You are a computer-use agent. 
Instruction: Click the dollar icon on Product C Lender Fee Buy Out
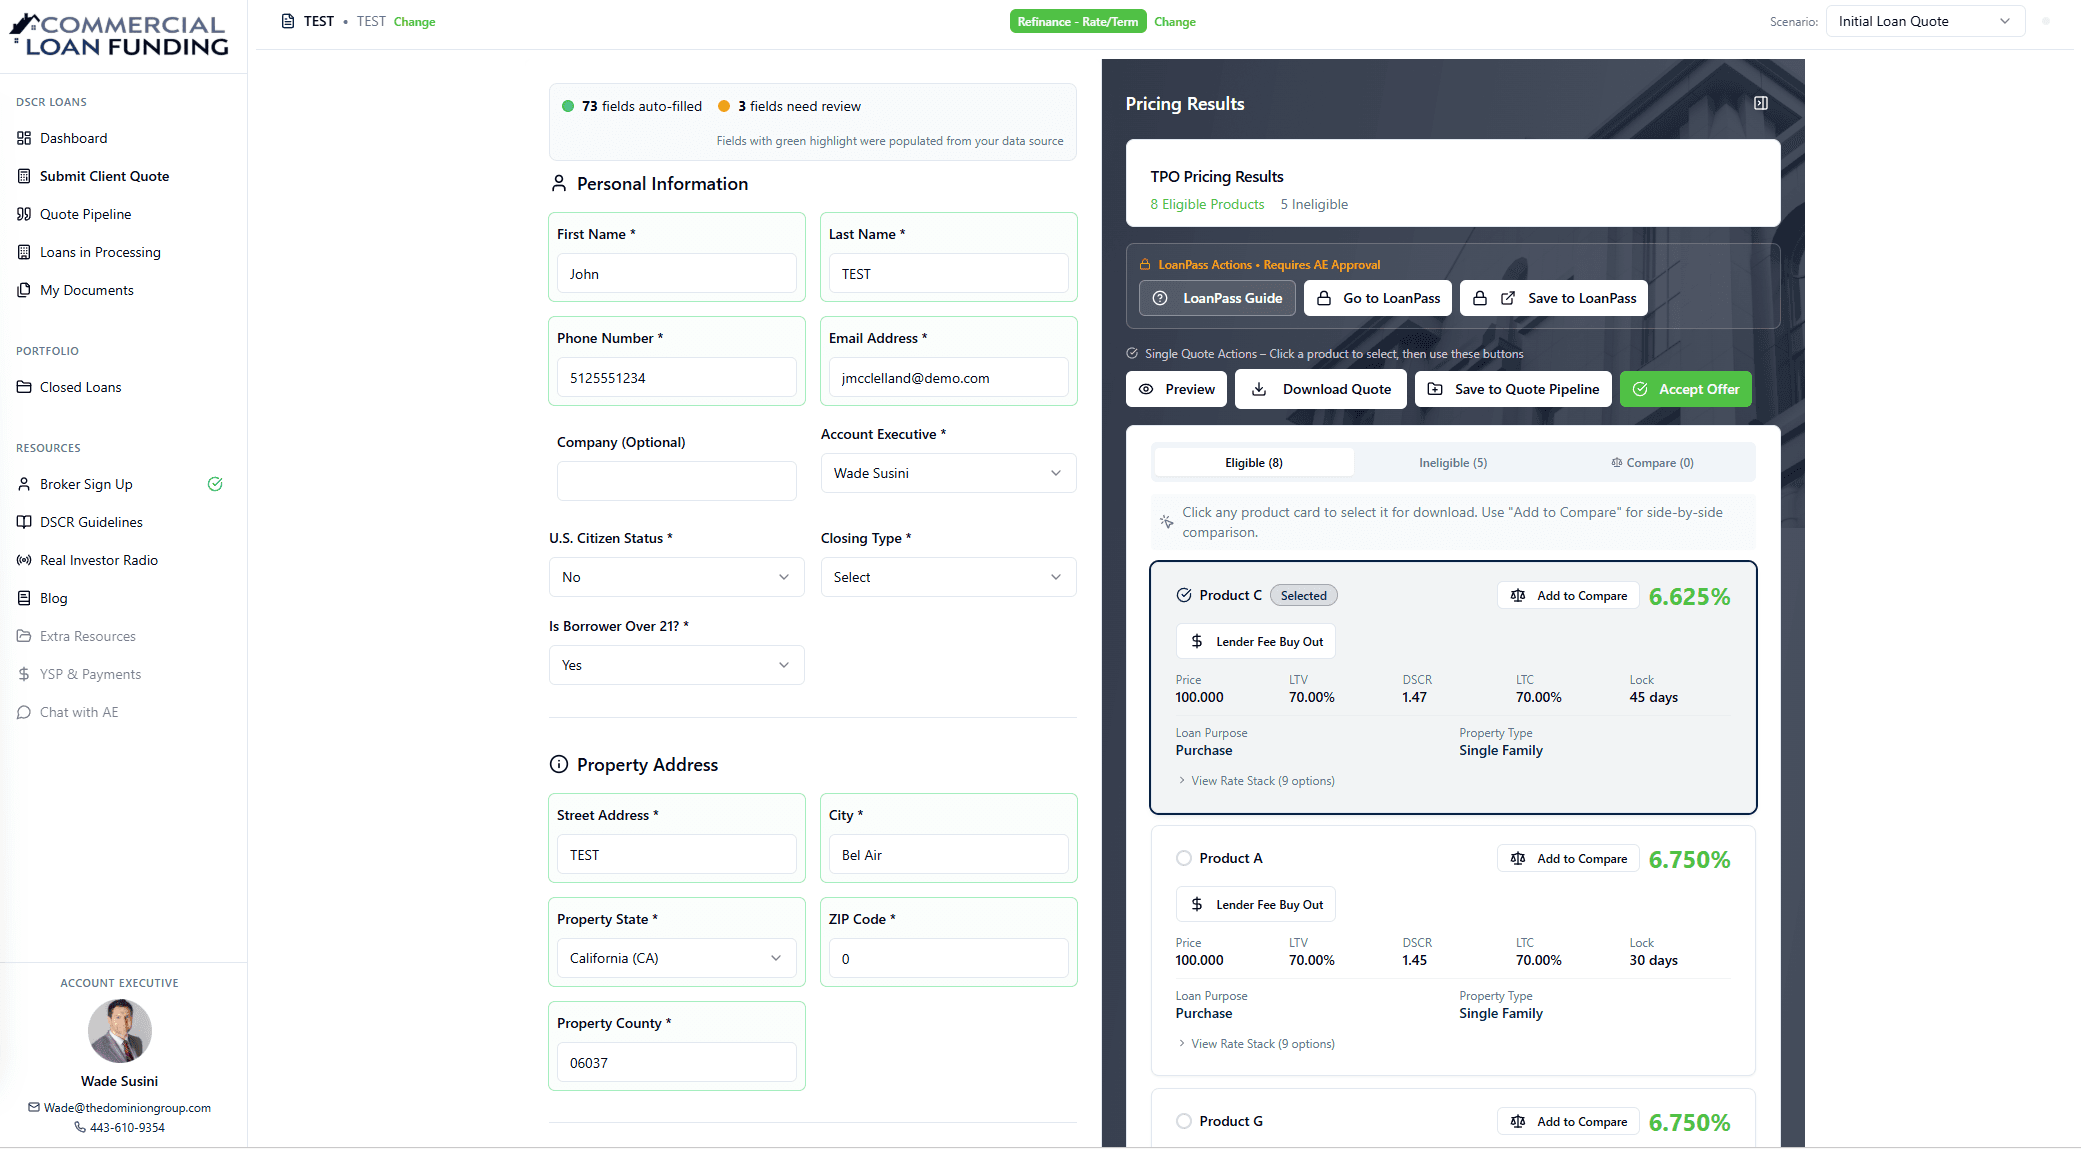point(1197,641)
